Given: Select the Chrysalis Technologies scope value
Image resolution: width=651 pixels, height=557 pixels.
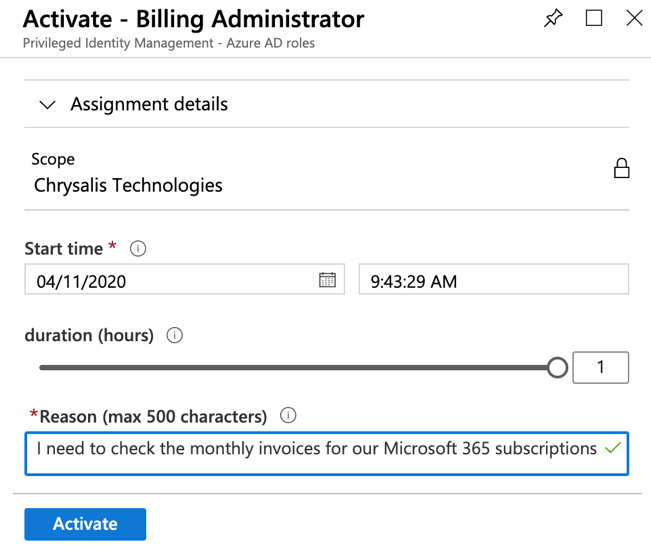Looking at the screenshot, I should point(128,185).
